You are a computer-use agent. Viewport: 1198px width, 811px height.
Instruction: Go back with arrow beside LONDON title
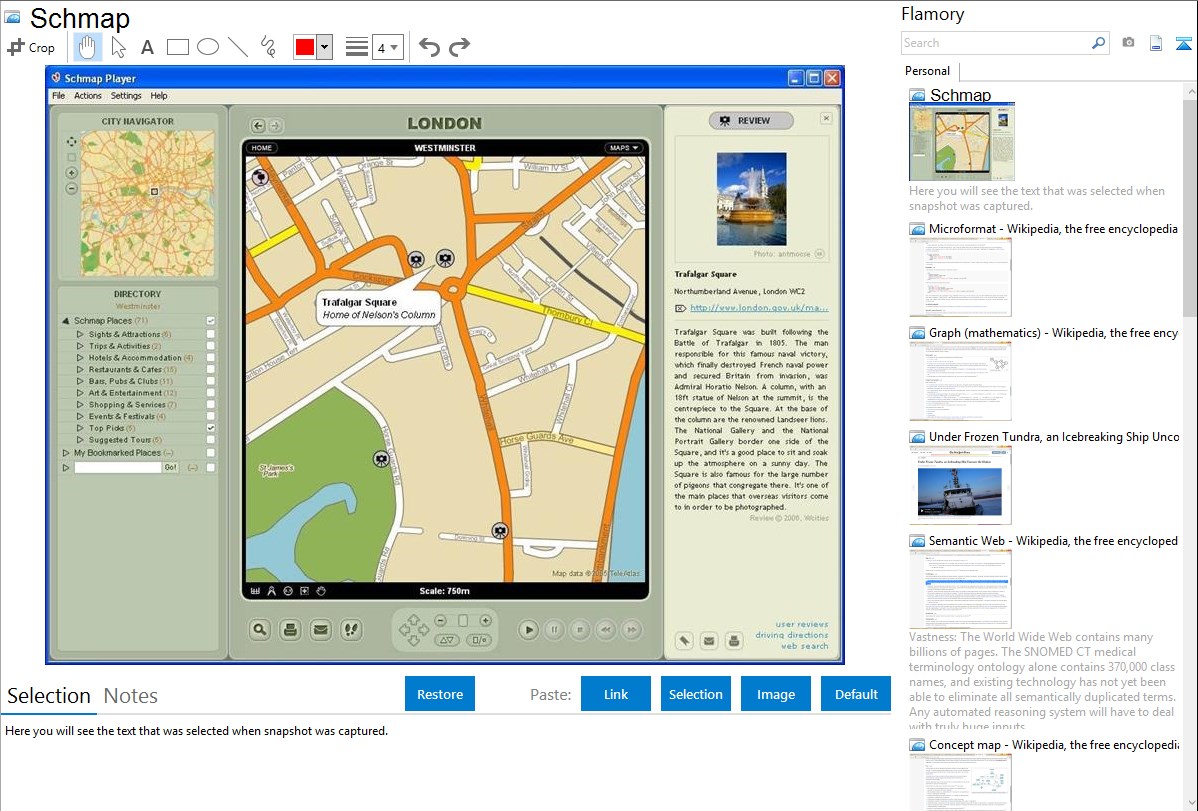(258, 125)
